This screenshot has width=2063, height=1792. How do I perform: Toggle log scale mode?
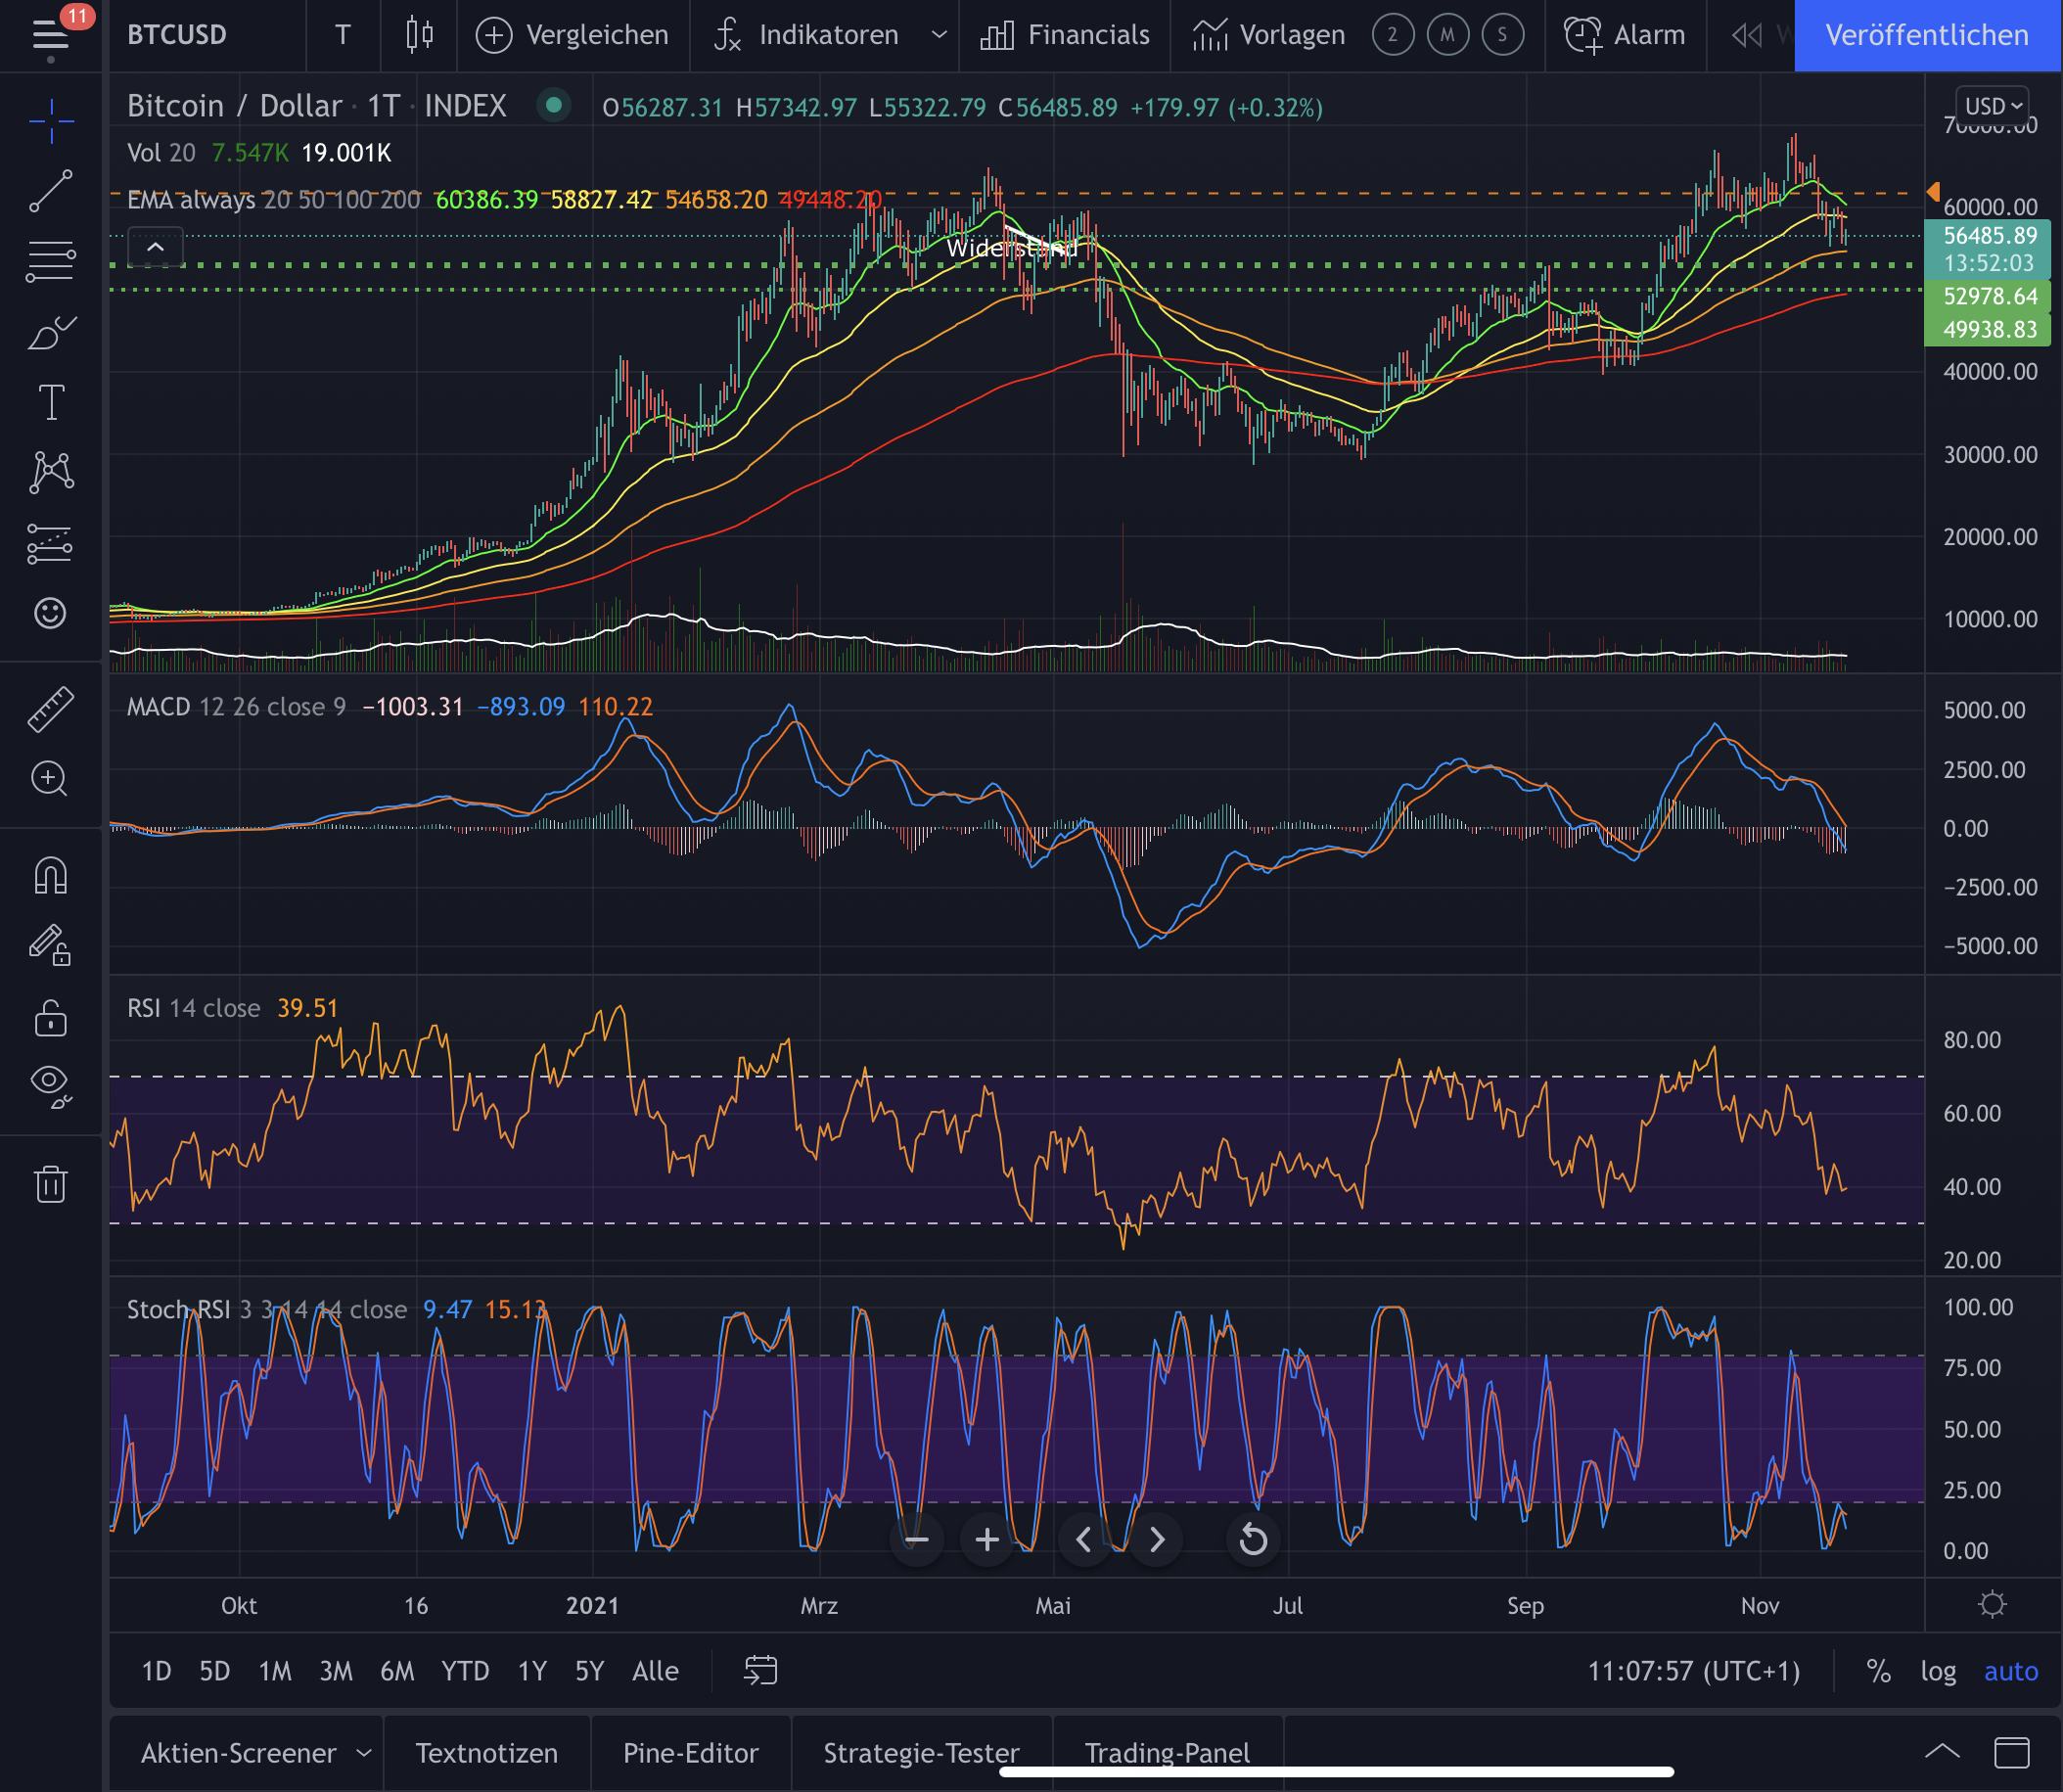1938,1671
